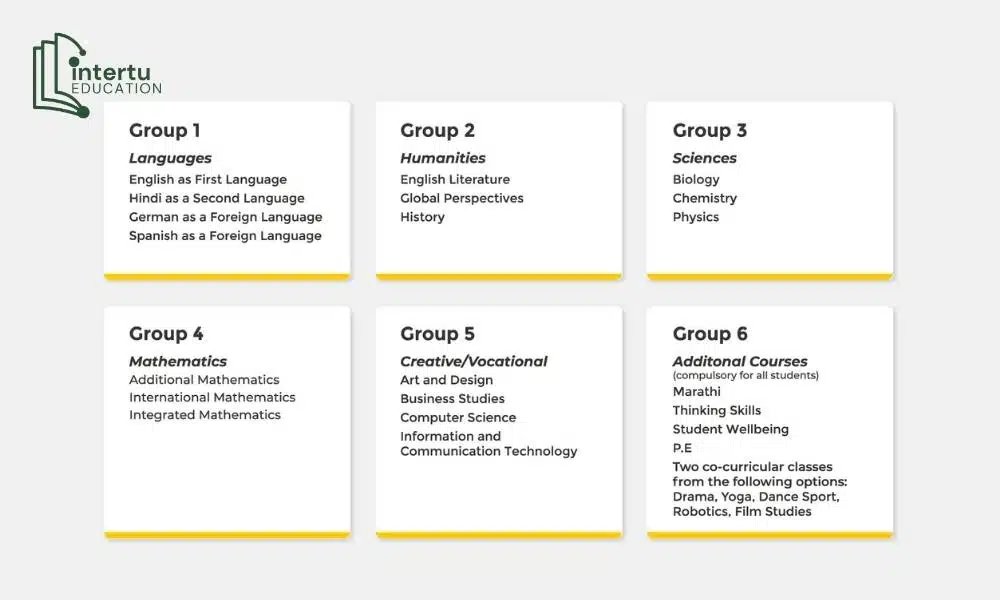Select English as First Language

click(x=208, y=180)
